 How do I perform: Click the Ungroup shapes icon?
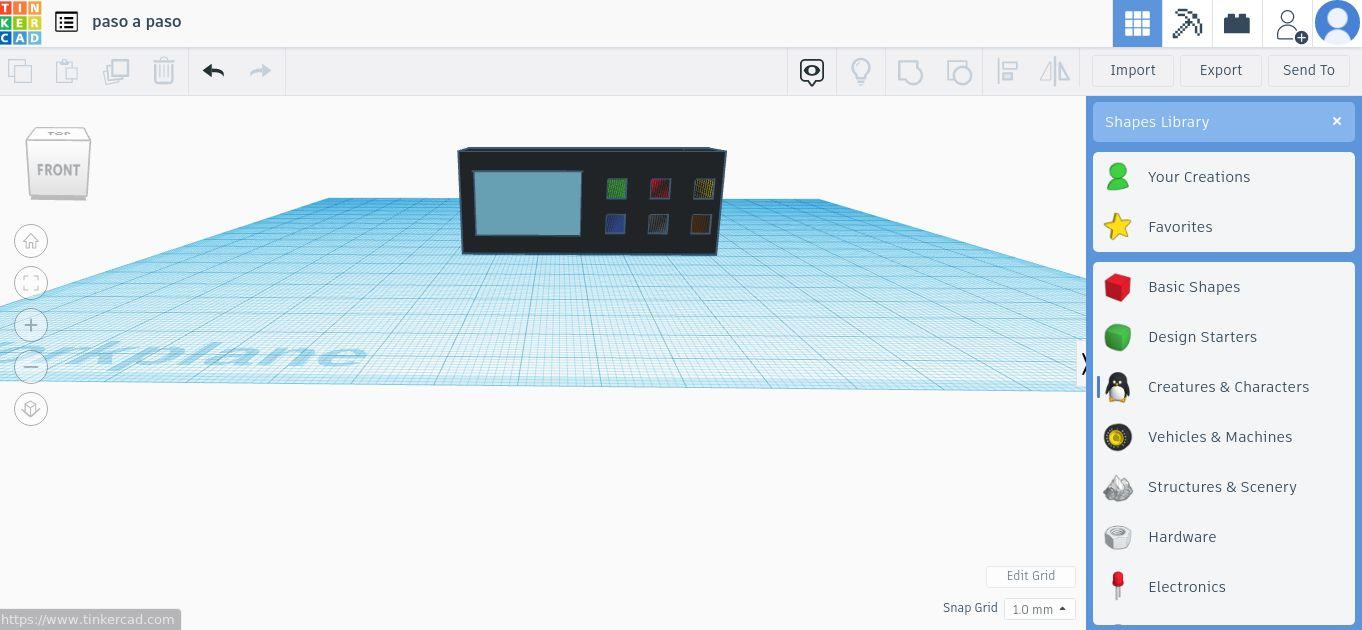coord(959,71)
